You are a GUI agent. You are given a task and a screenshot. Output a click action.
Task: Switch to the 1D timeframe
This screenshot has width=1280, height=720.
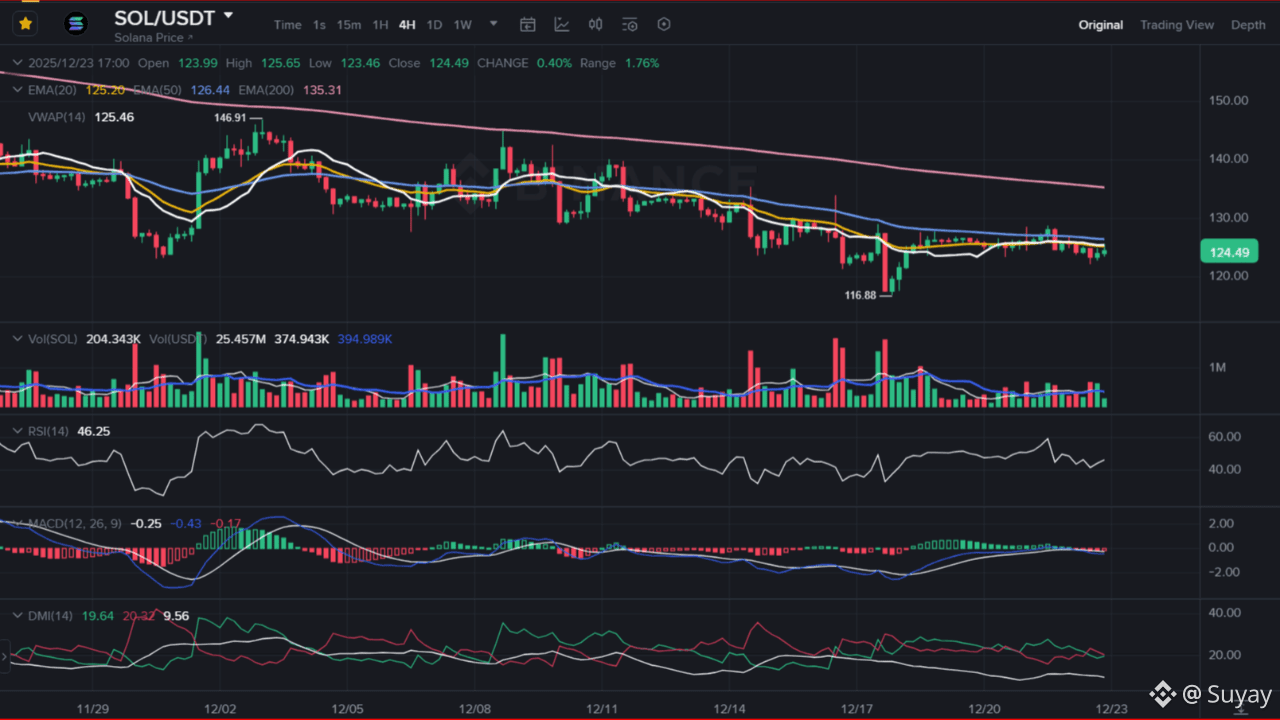434,25
